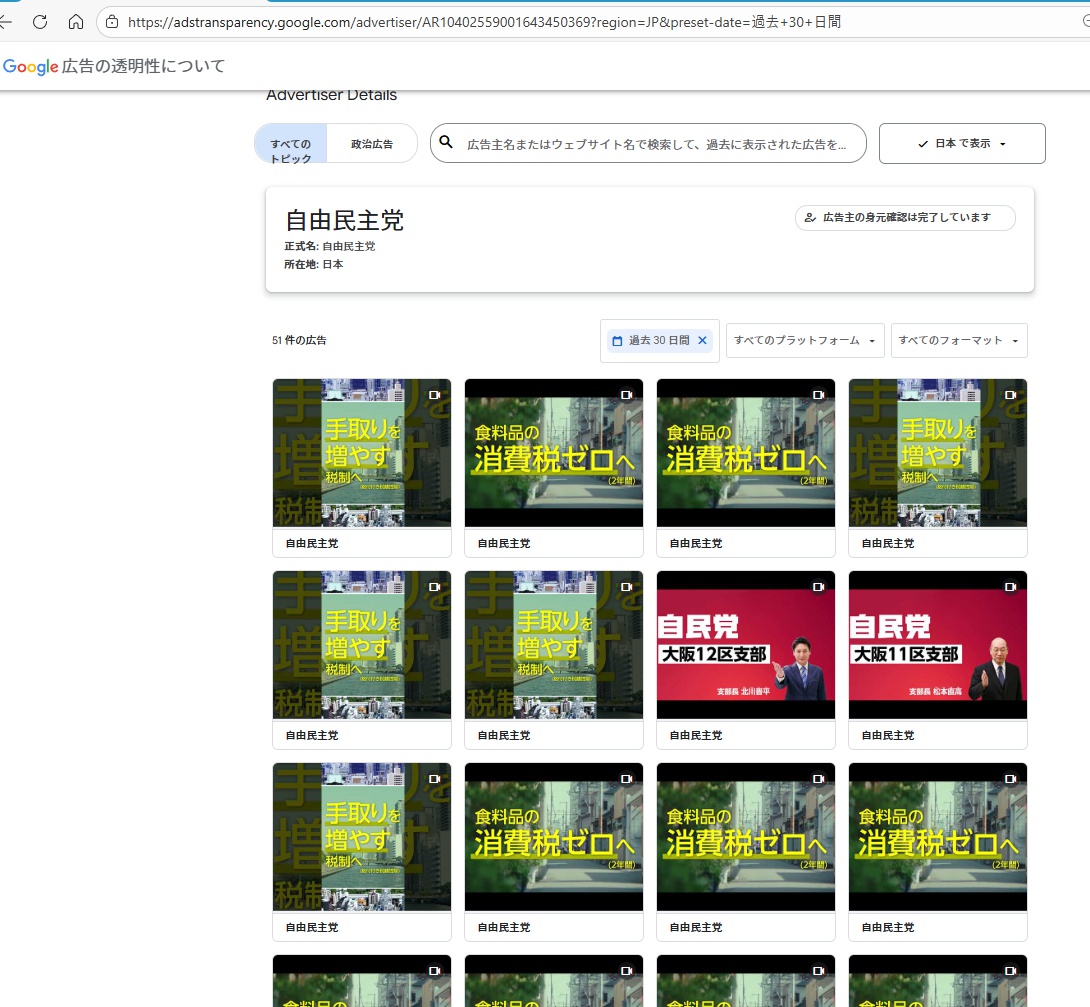Select the すべてのトピック toggle

(x=291, y=144)
